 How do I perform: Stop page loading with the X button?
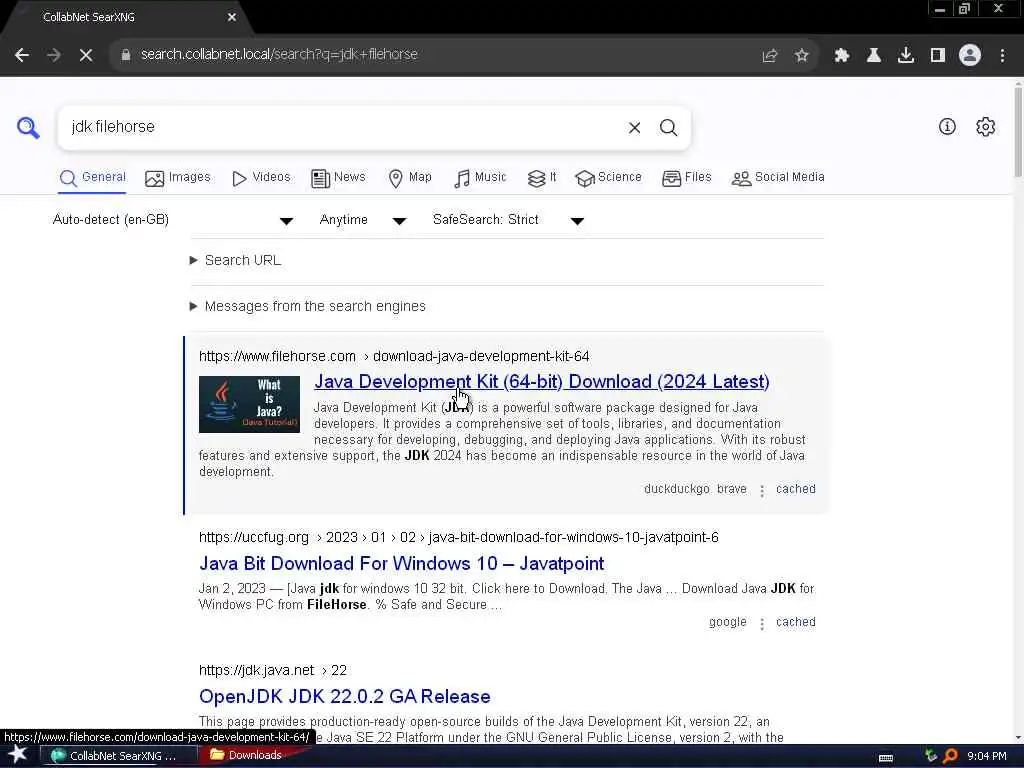(86, 55)
